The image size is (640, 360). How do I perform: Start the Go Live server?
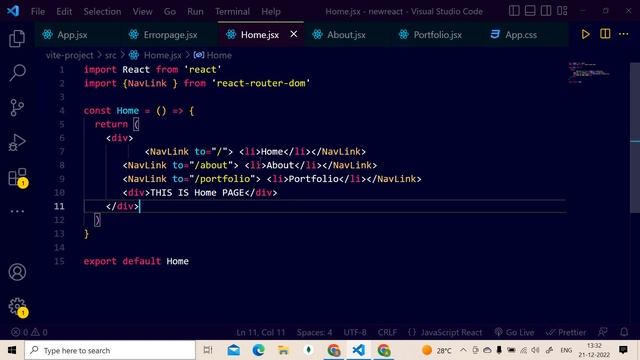[514, 332]
